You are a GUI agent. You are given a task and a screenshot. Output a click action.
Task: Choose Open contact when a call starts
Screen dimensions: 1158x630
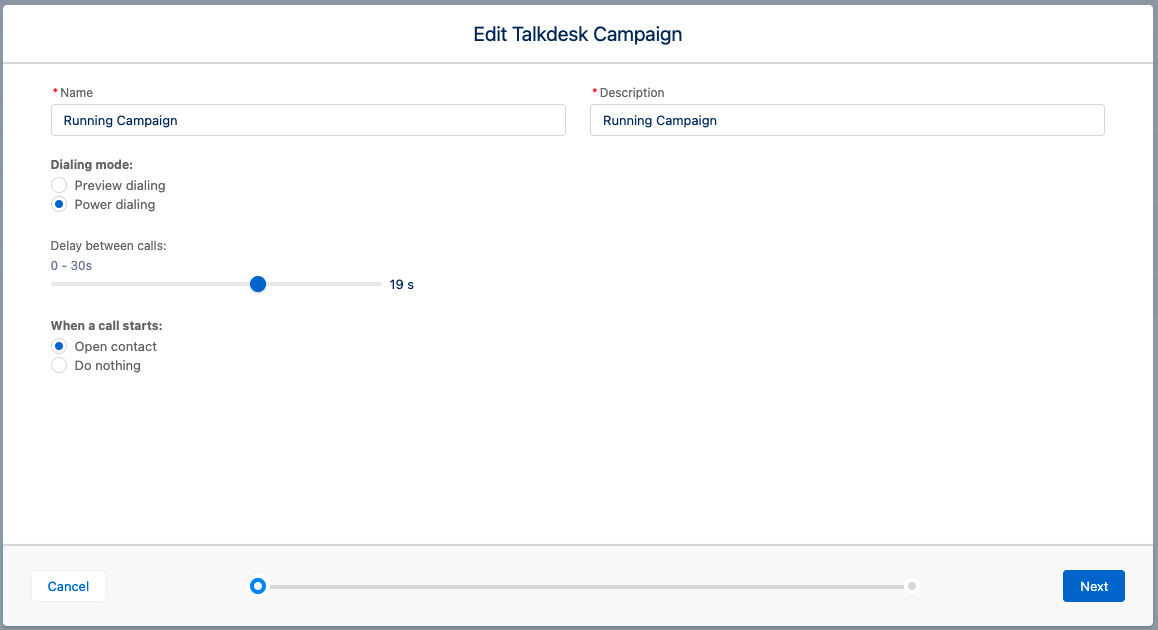(59, 346)
